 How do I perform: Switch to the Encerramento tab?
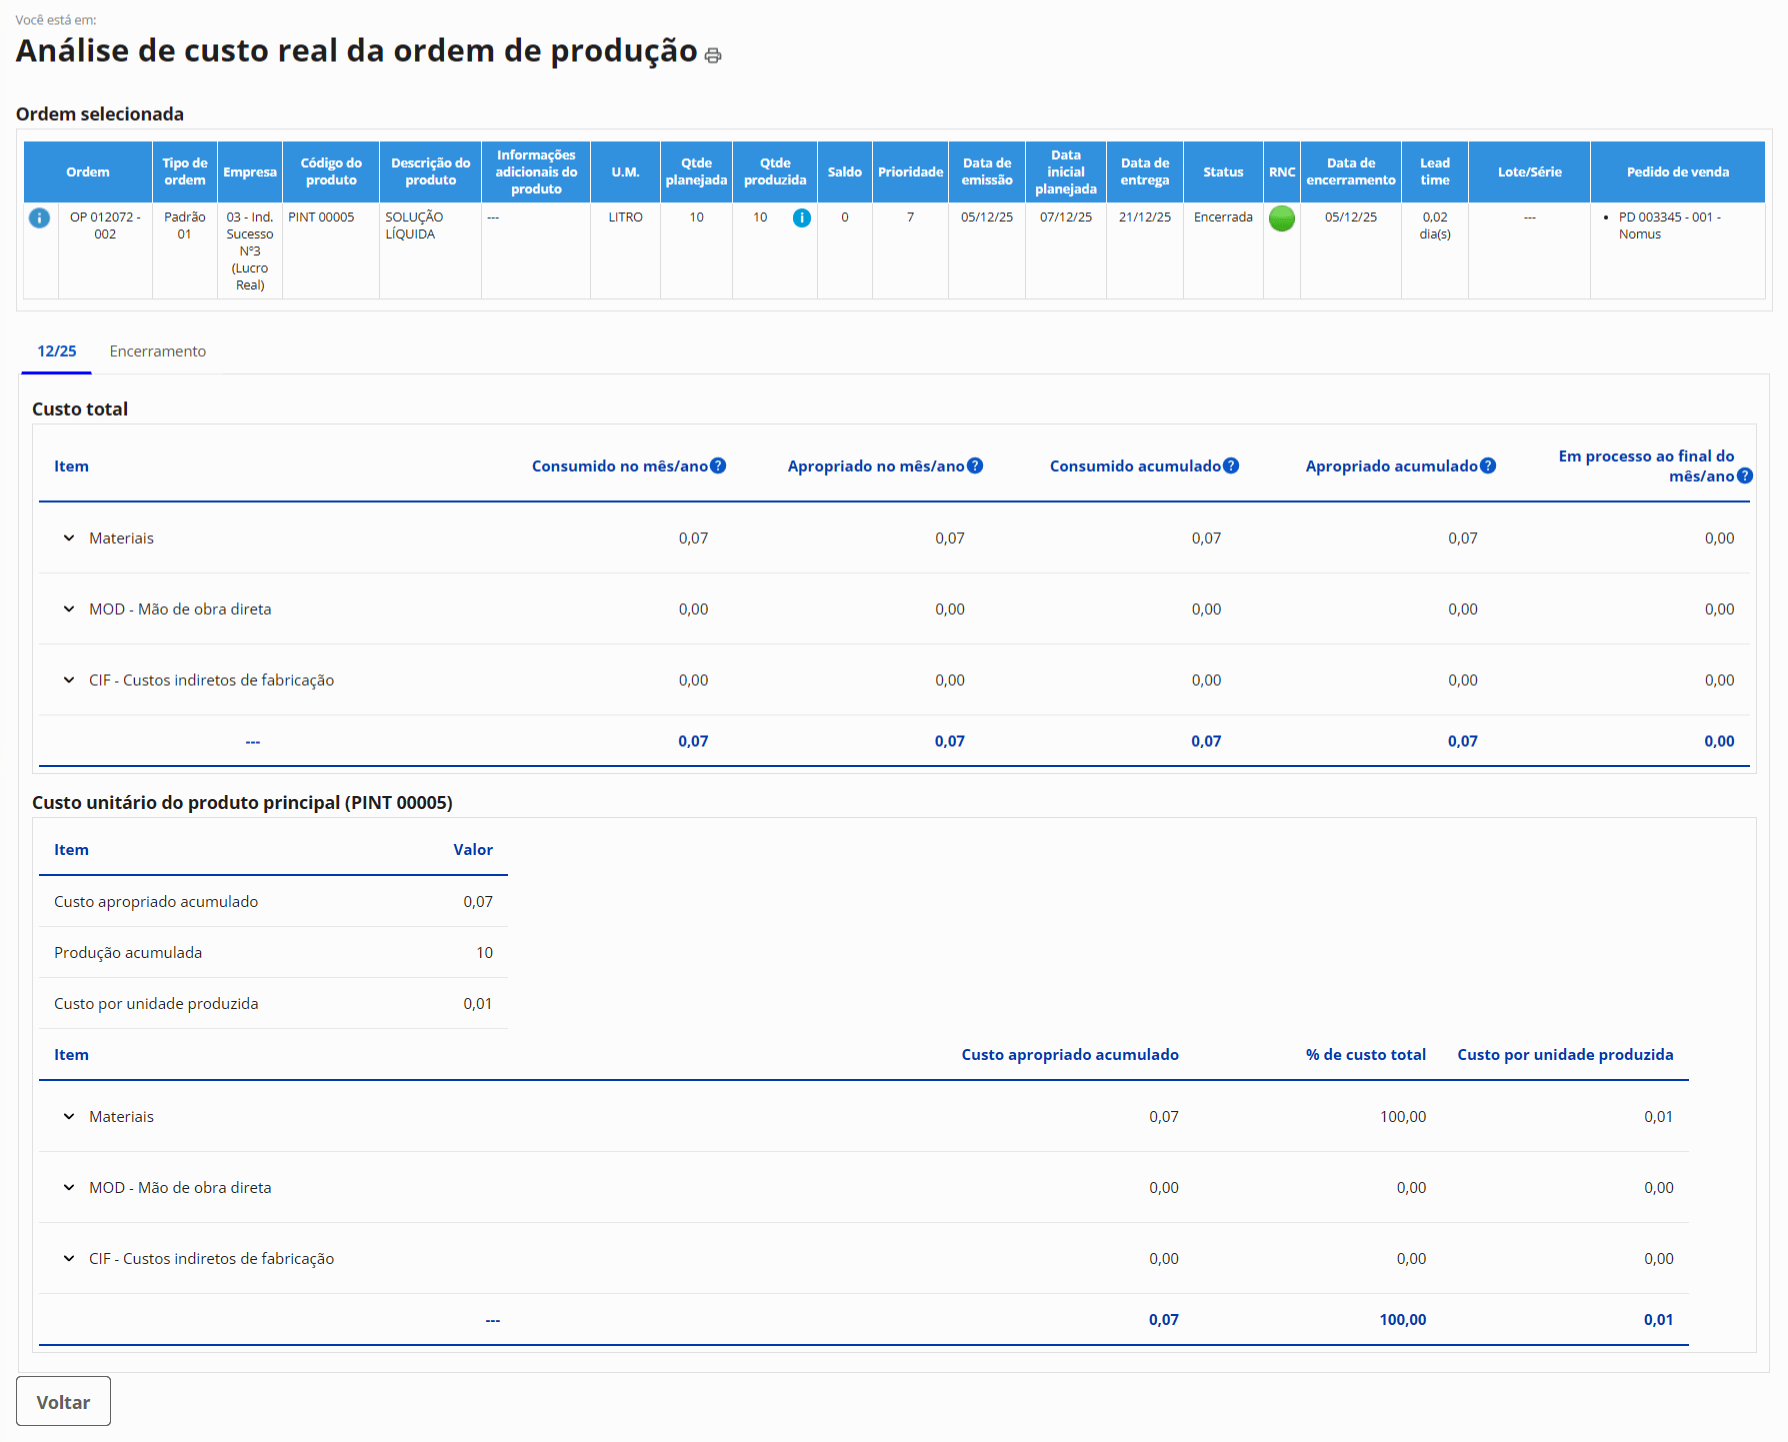point(158,351)
